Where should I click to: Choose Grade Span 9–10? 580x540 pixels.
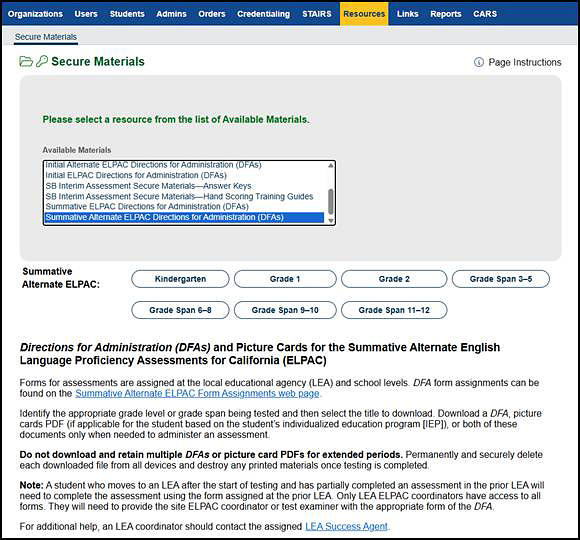[x=285, y=310]
